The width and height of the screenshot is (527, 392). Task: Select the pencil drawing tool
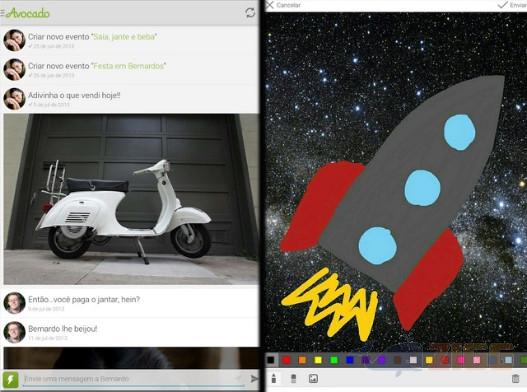274,378
